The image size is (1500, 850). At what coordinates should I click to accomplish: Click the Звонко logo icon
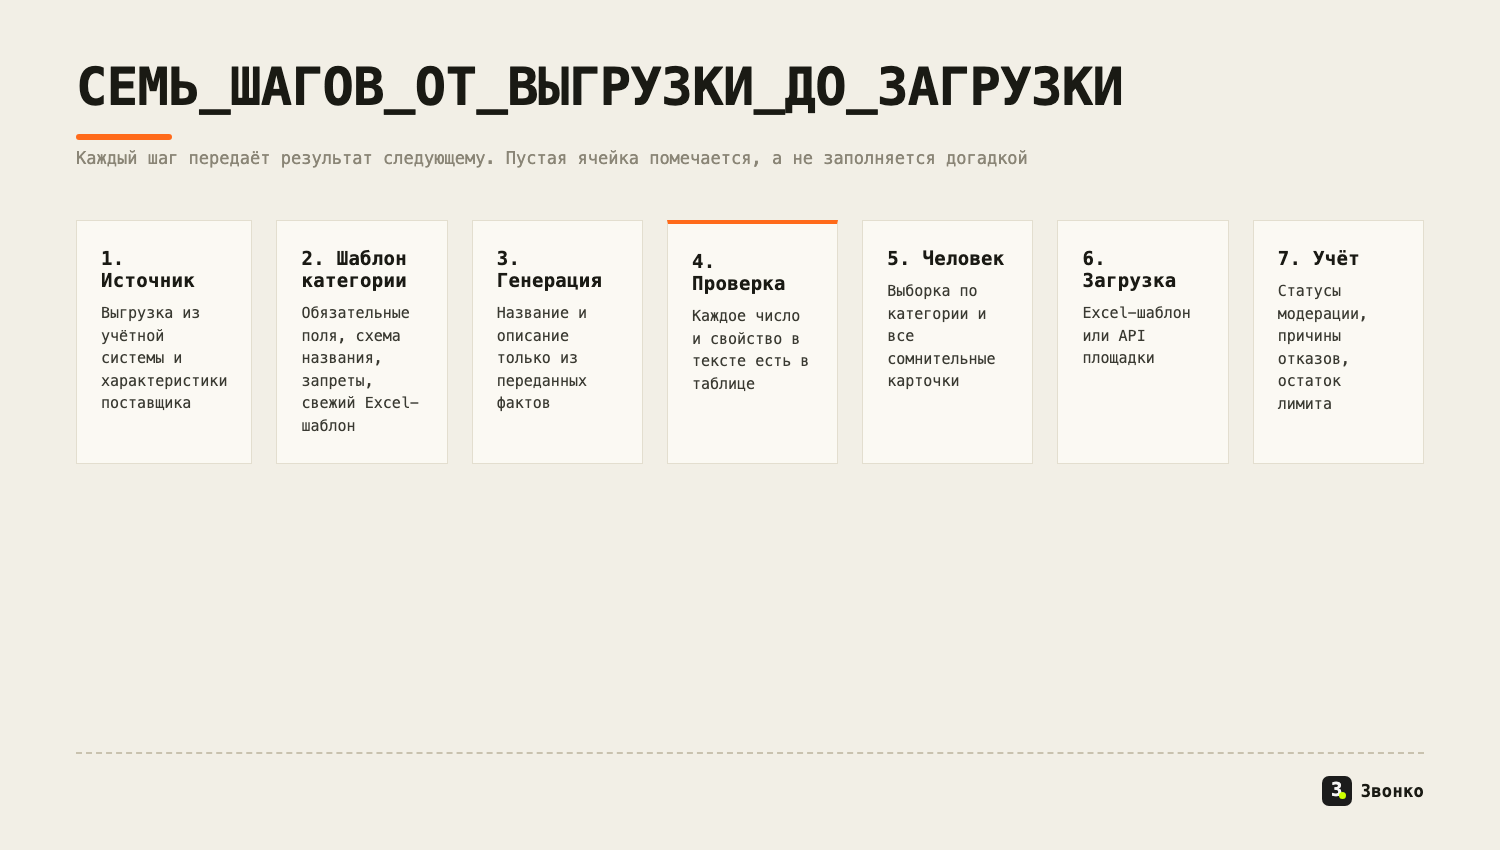tap(1336, 791)
